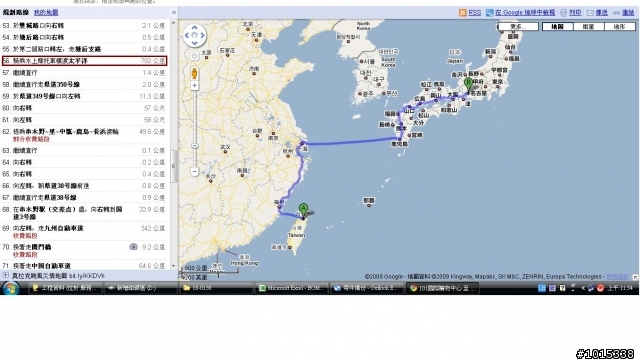Viewport: 640px width, 362px height.
Task: Select step 71 中國自動車道
Action: [x=84, y=266]
